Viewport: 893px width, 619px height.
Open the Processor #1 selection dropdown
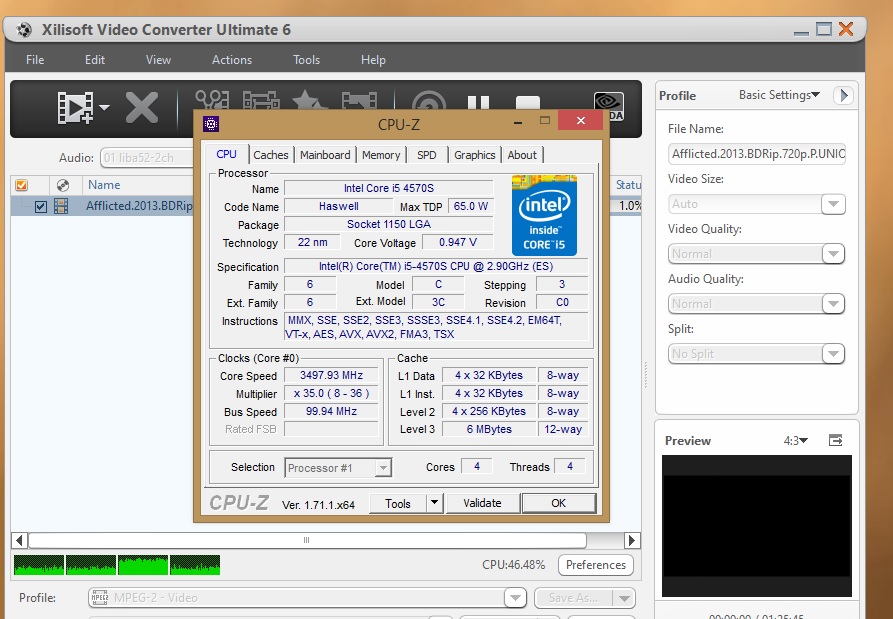338,468
